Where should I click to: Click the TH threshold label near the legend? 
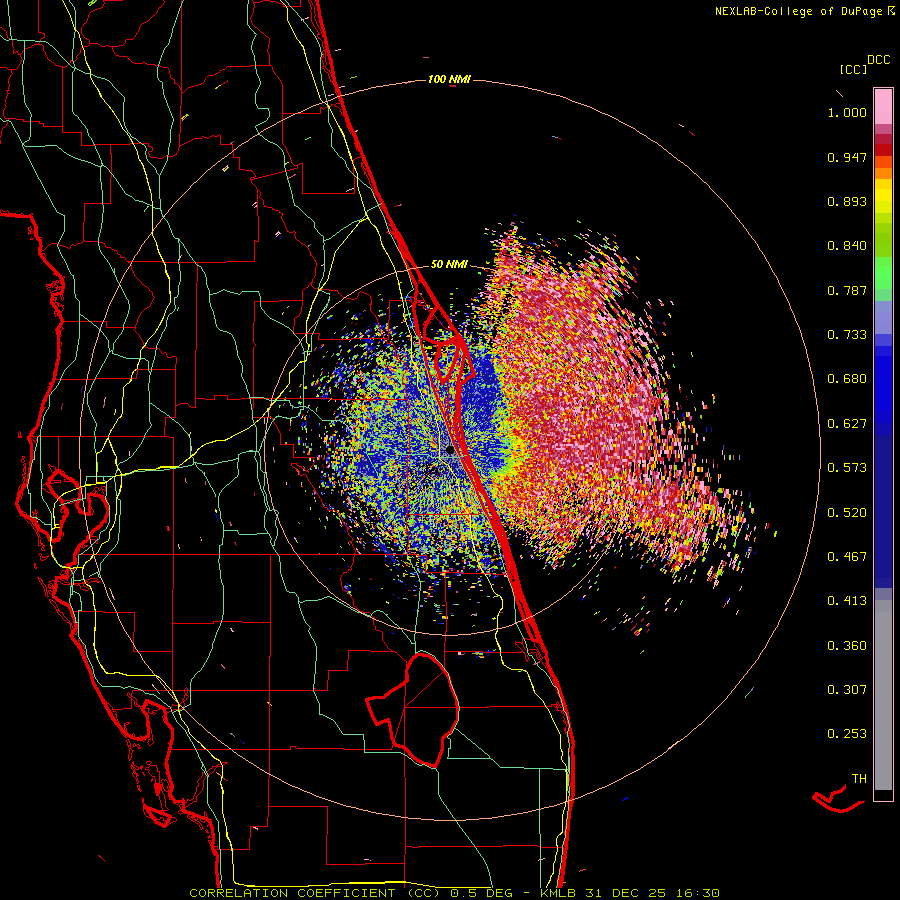[859, 779]
